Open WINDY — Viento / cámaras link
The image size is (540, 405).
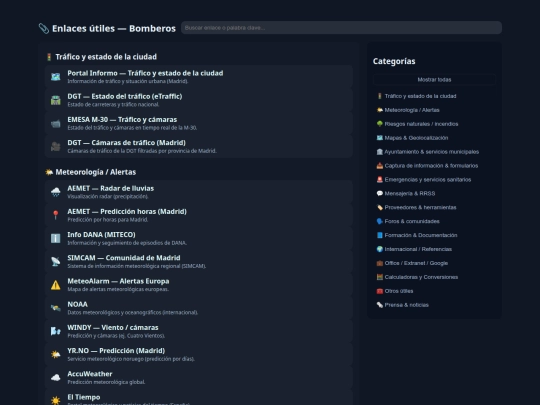199,331
